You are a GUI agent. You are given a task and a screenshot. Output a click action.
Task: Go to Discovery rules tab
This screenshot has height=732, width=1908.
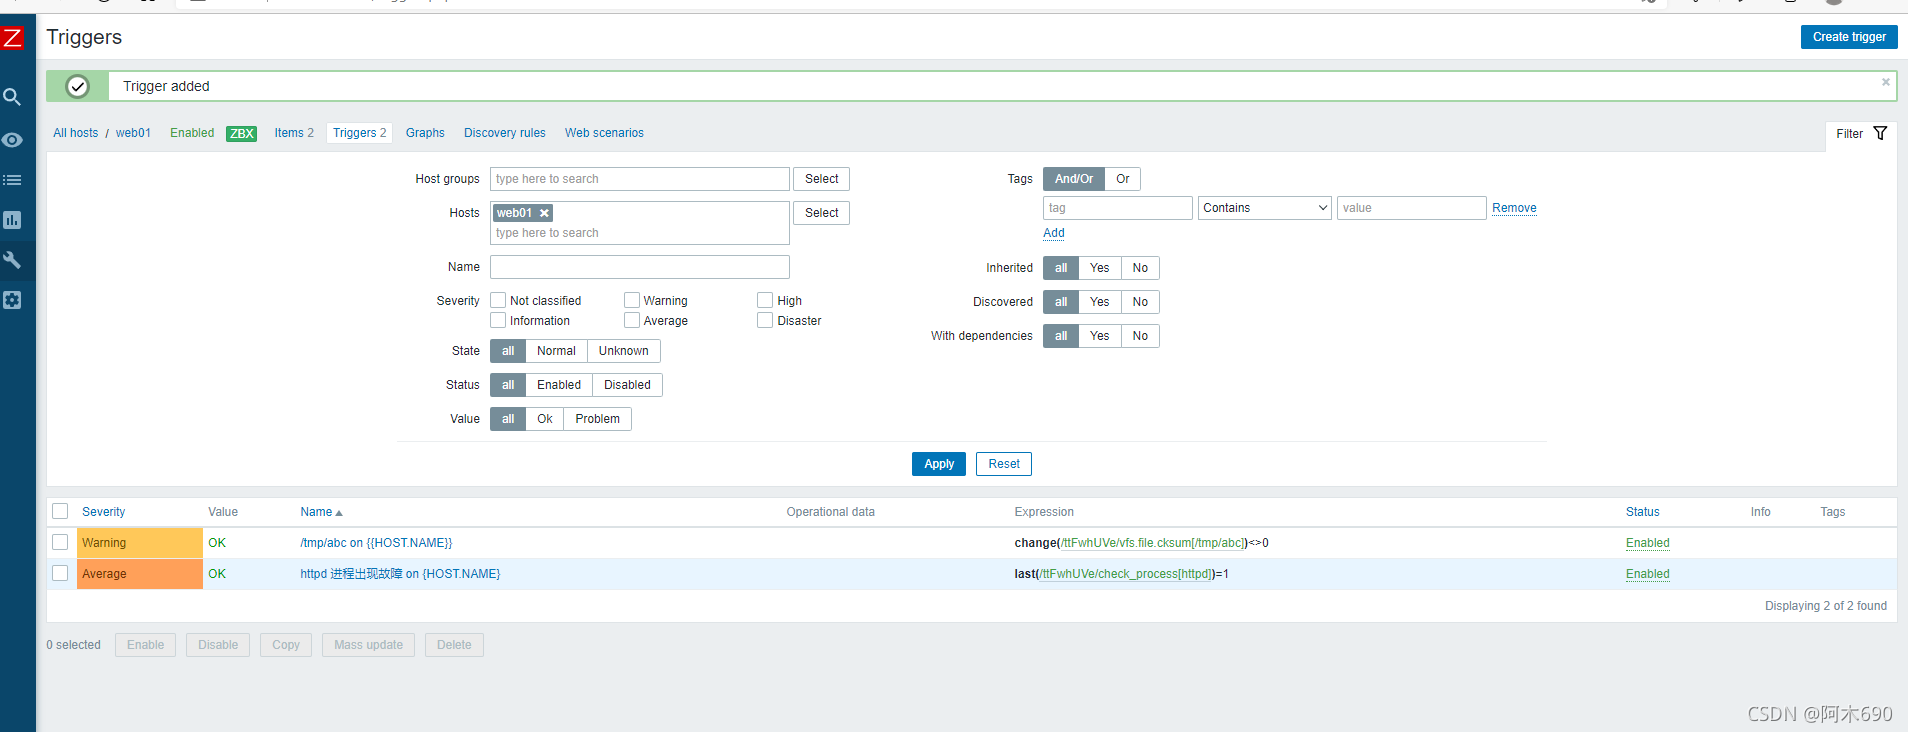pos(505,133)
